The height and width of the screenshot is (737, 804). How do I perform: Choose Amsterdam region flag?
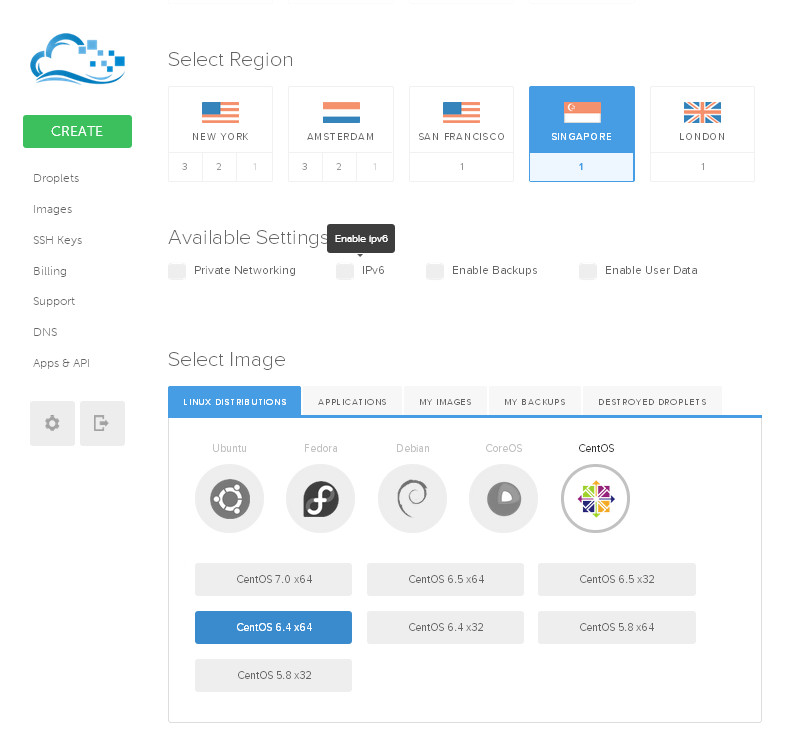pyautogui.click(x=341, y=112)
